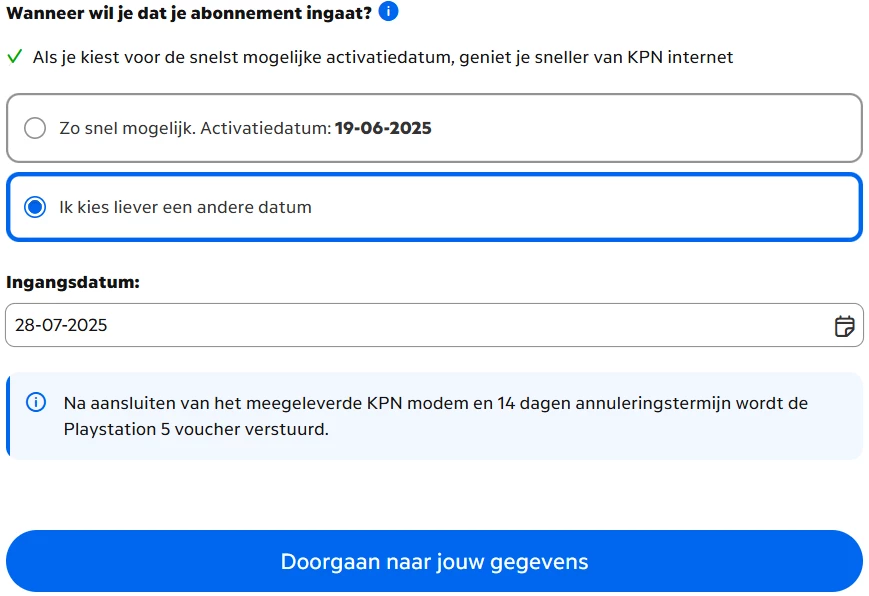Click the "Ik kies liever een andere datum" label text

pos(186,207)
